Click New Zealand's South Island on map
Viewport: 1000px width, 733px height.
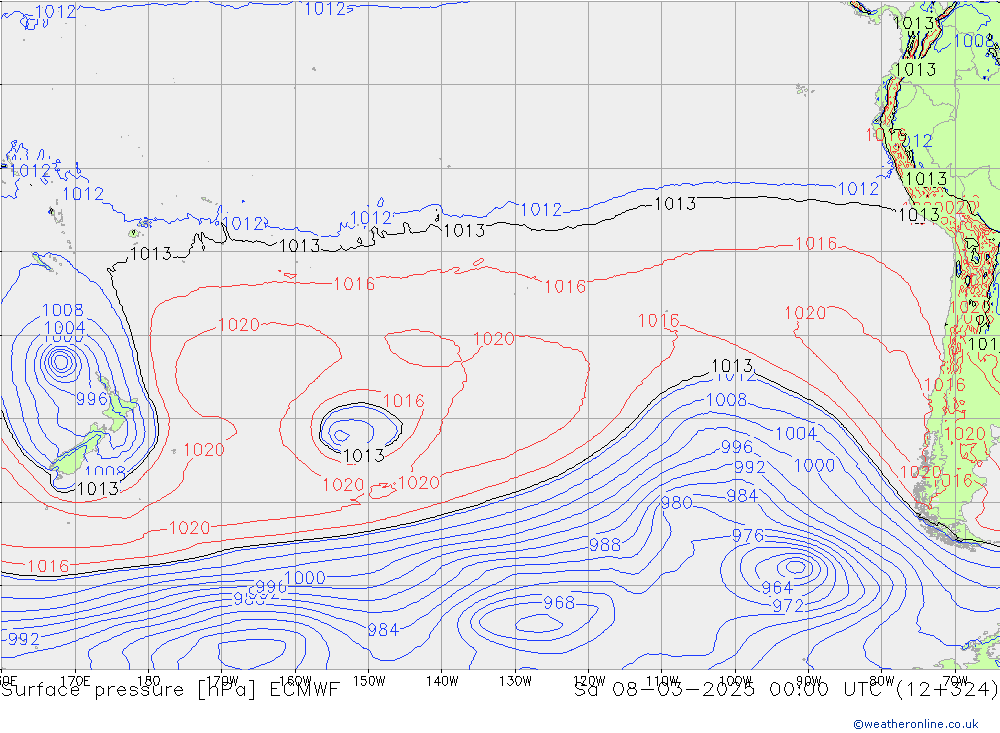[x=77, y=454]
